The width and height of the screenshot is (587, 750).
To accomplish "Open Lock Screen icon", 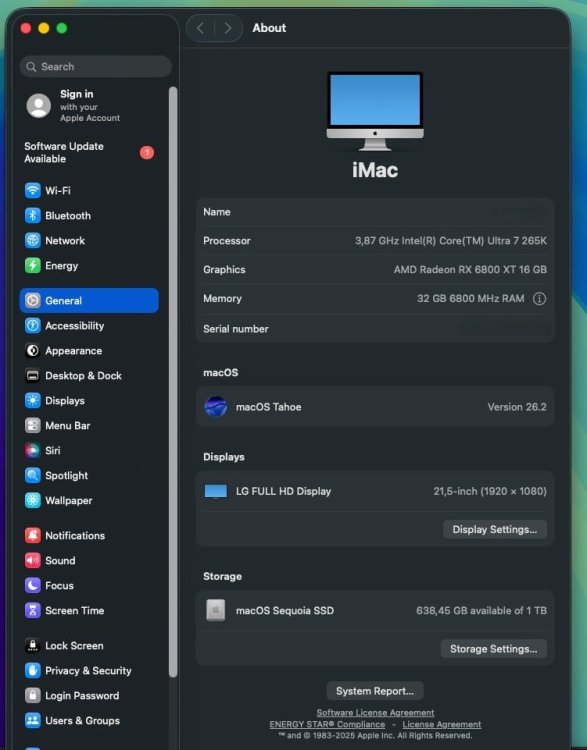I will (33, 645).
